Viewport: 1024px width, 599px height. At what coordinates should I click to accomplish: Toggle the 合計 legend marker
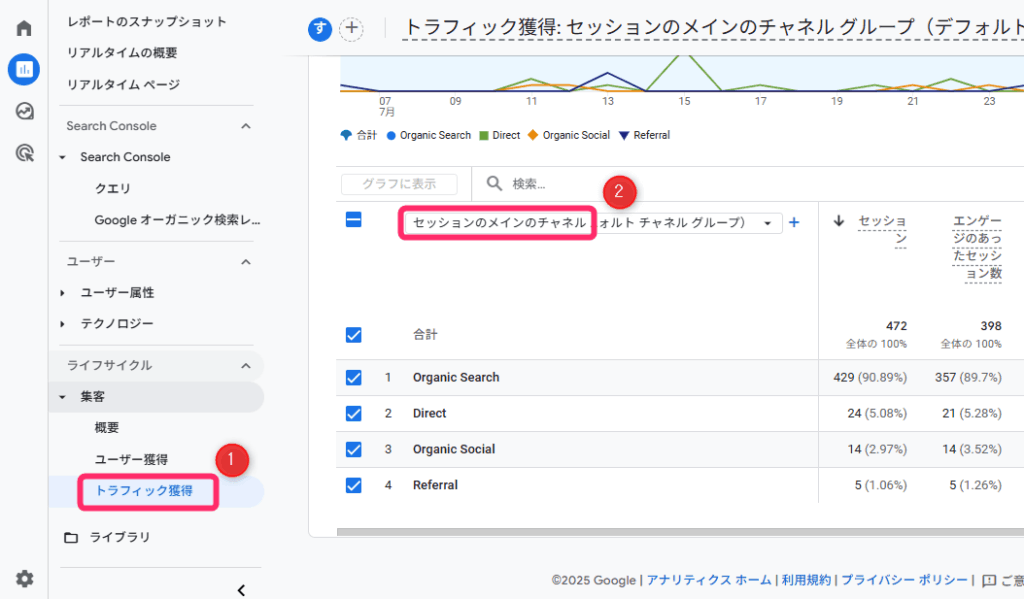[x=346, y=135]
